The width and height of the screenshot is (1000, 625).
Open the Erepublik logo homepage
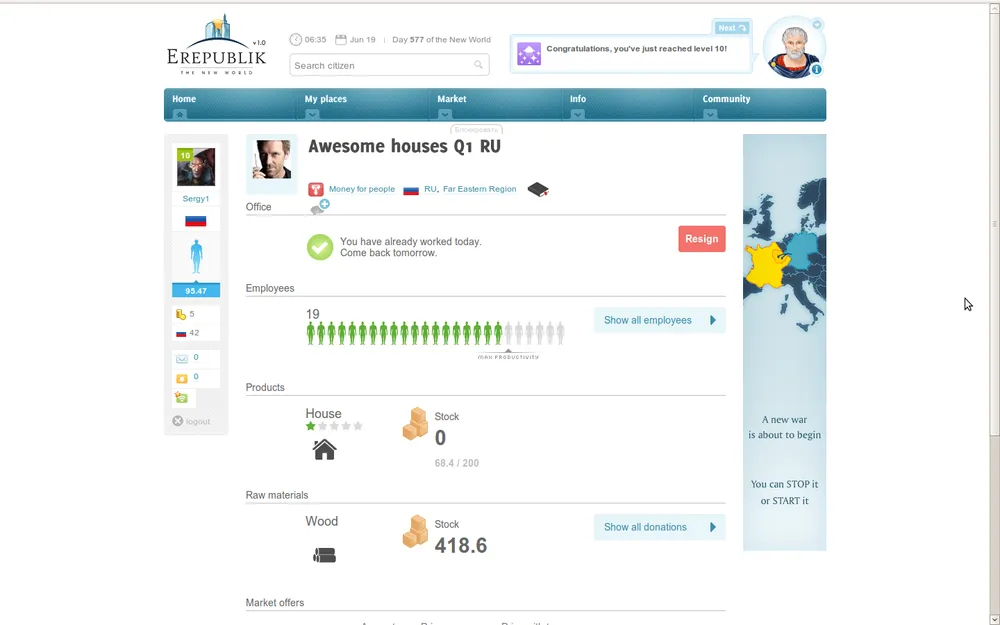[x=216, y=45]
